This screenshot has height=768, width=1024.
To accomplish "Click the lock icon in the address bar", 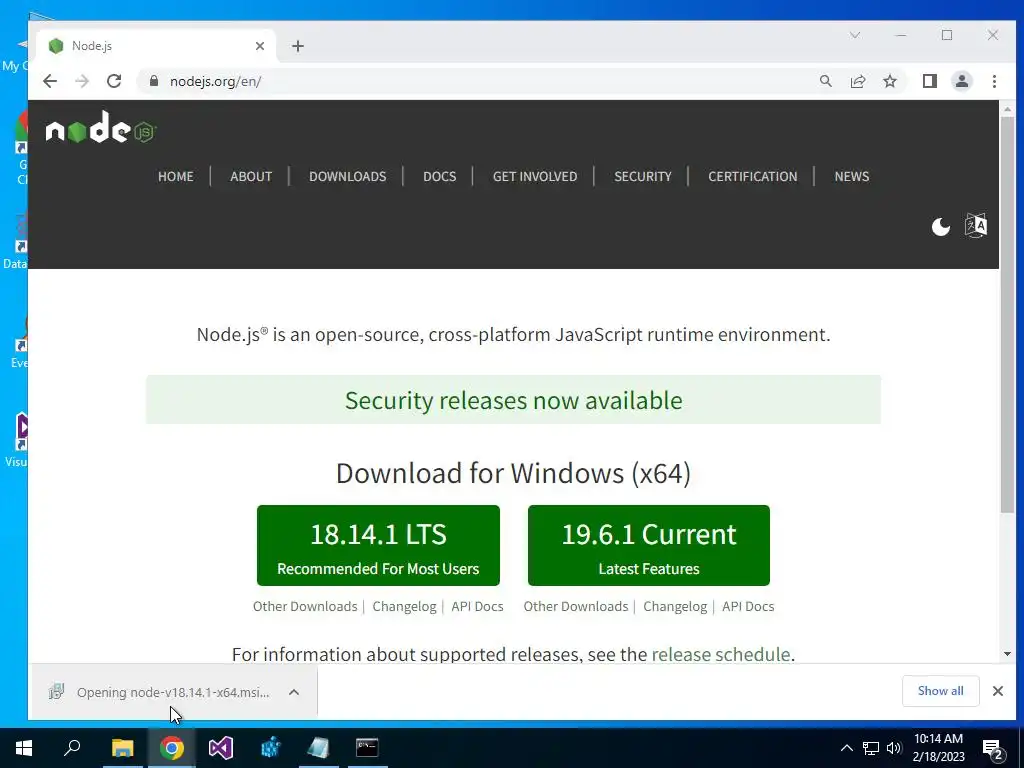I will pyautogui.click(x=153, y=81).
